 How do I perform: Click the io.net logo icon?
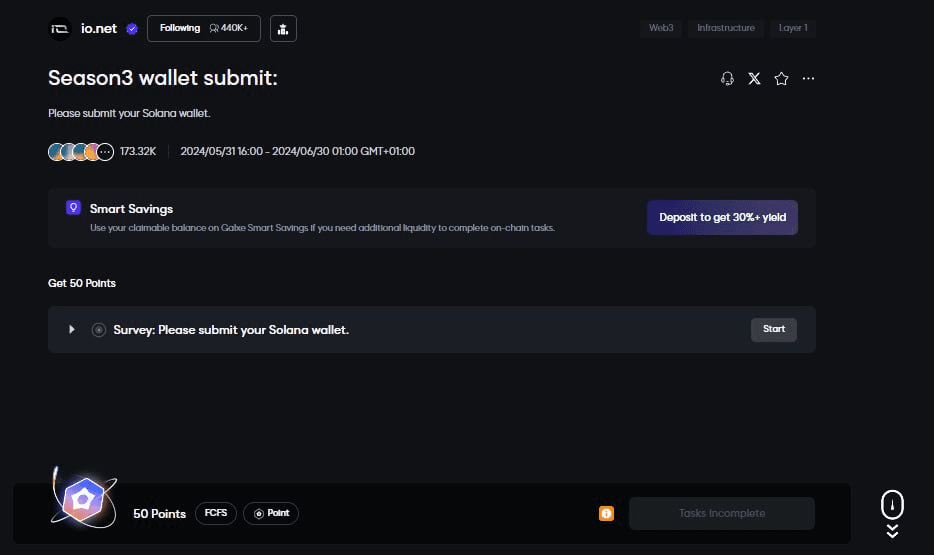pyautogui.click(x=60, y=29)
